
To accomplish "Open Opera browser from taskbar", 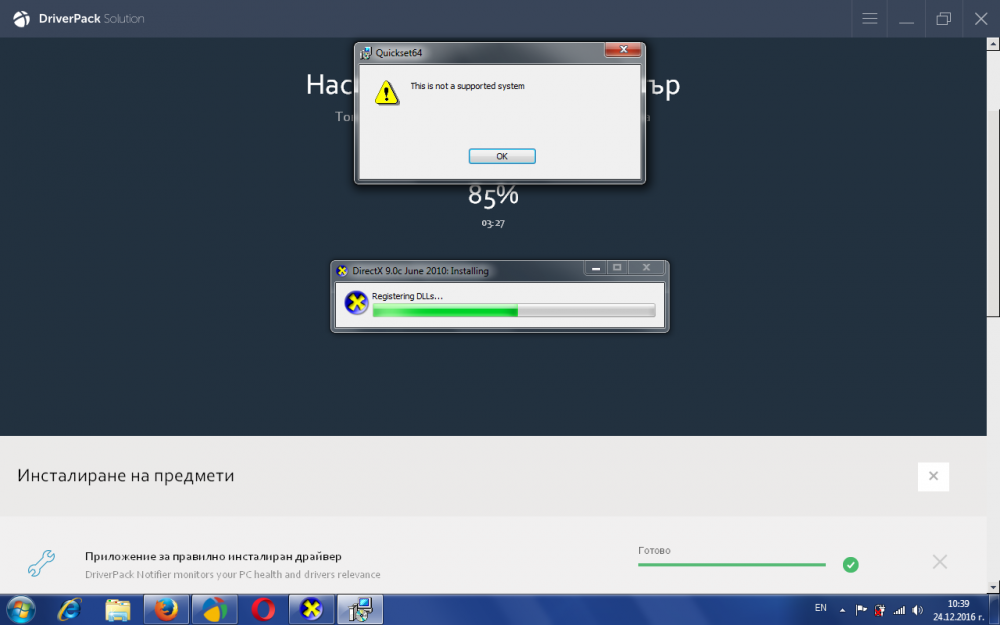I will [x=263, y=610].
